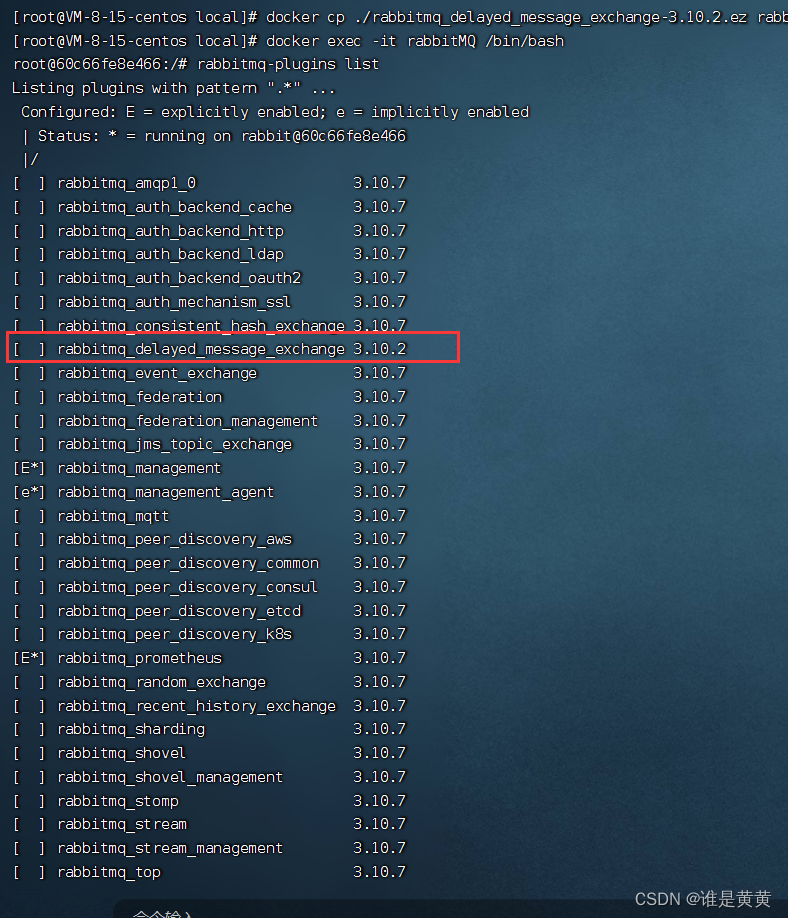Viewport: 788px width, 918px height.
Task: Select the rabbitmq_top plugin name
Action: (x=109, y=872)
